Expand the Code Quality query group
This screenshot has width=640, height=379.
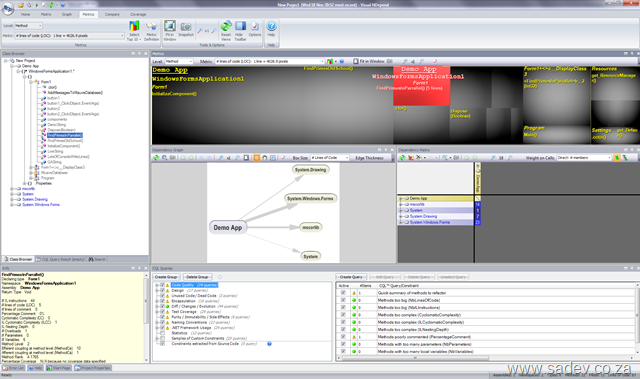coord(157,285)
